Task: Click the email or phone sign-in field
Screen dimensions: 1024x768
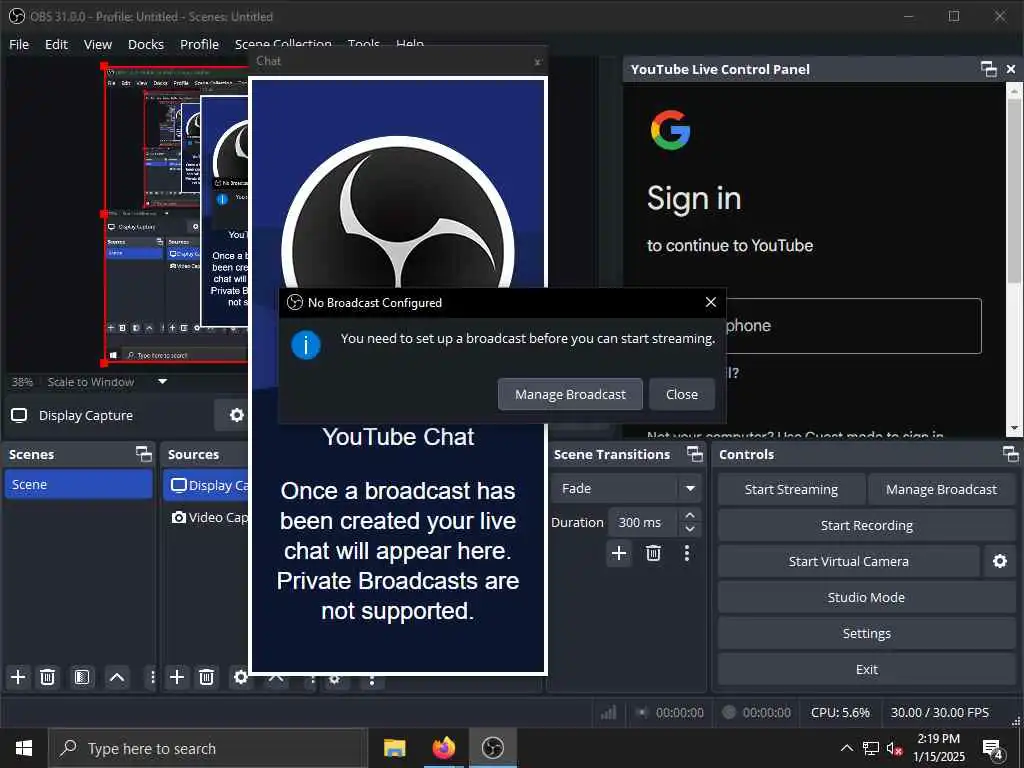Action: [x=853, y=326]
